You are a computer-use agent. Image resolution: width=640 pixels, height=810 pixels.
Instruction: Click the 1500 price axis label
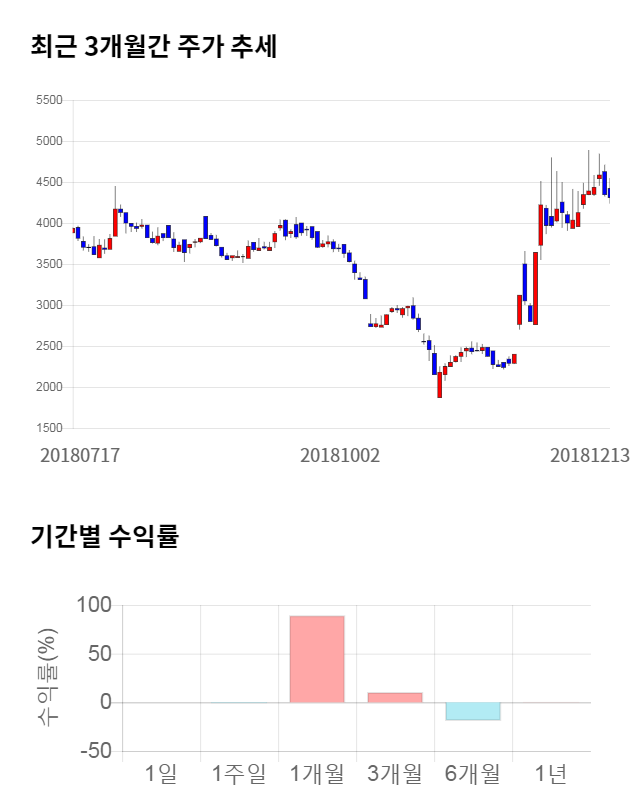click(x=48, y=428)
